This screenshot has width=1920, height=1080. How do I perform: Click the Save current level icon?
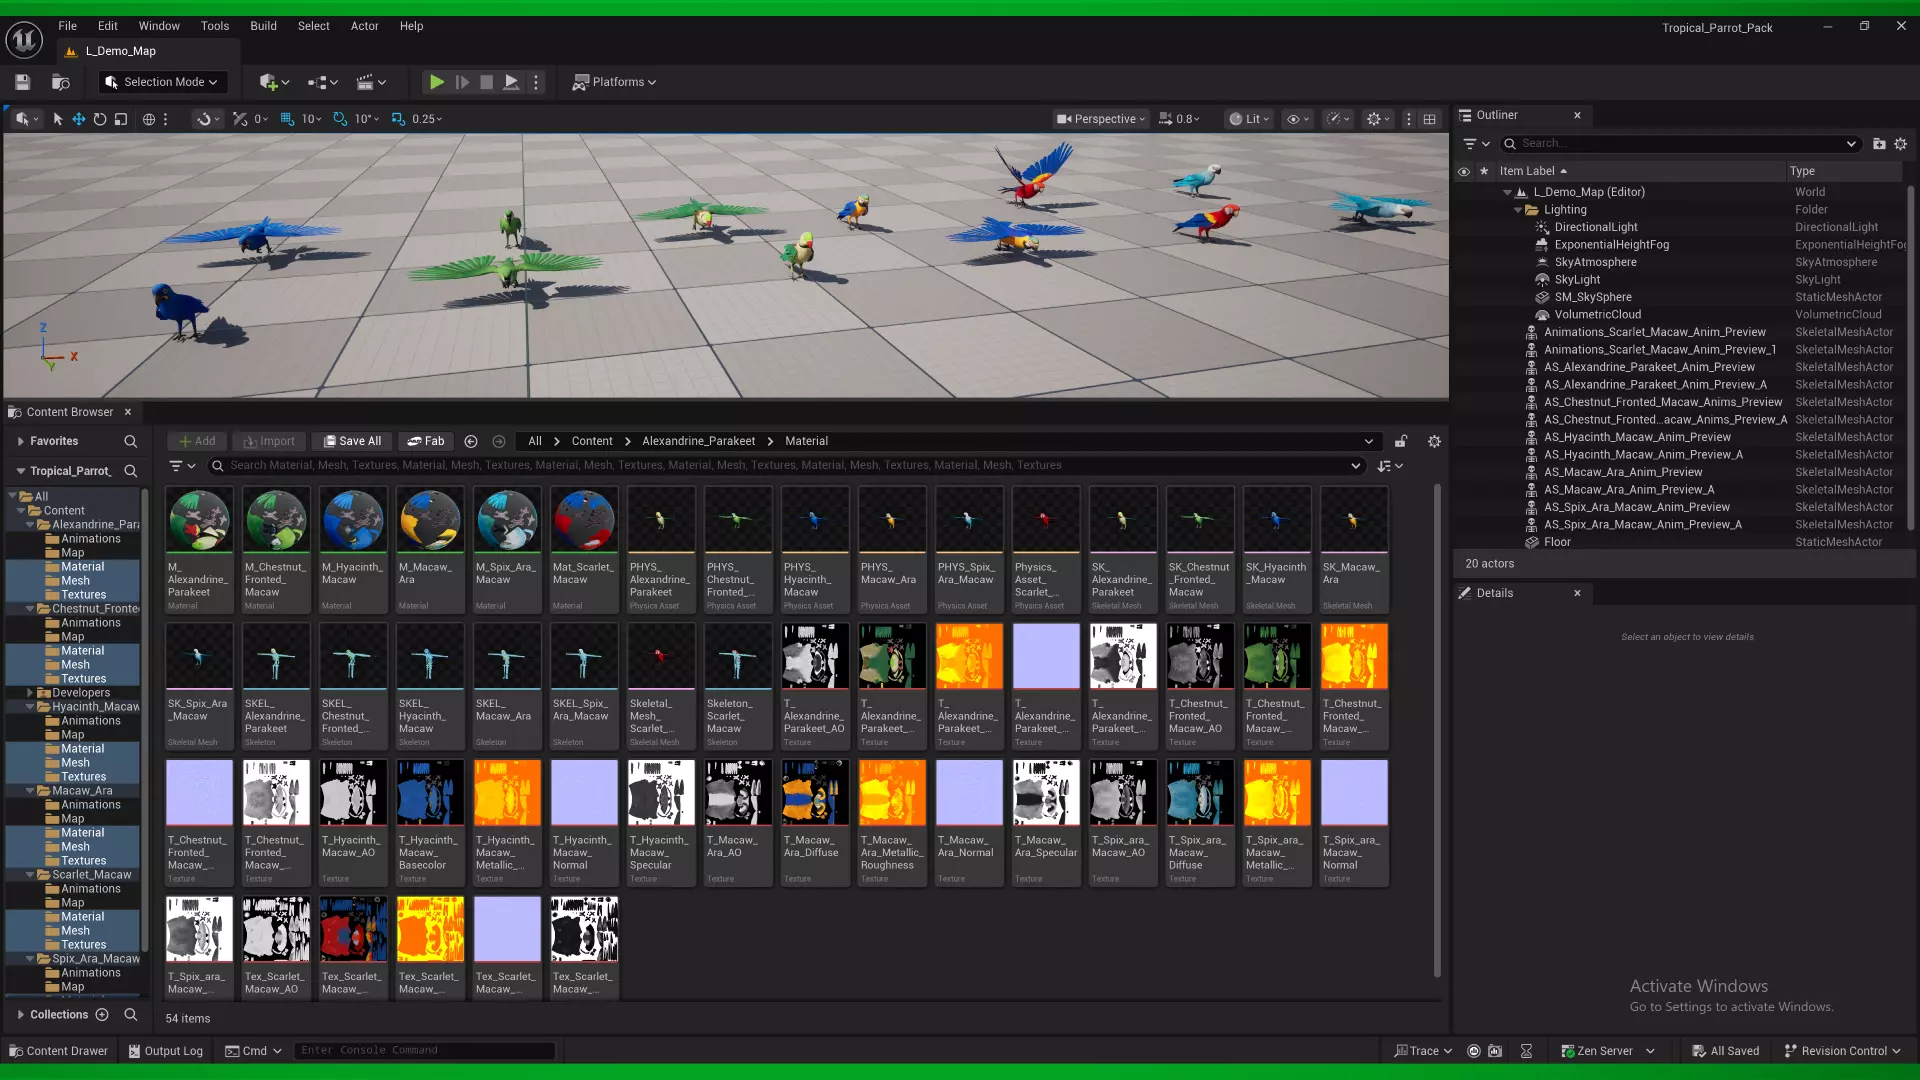22,82
